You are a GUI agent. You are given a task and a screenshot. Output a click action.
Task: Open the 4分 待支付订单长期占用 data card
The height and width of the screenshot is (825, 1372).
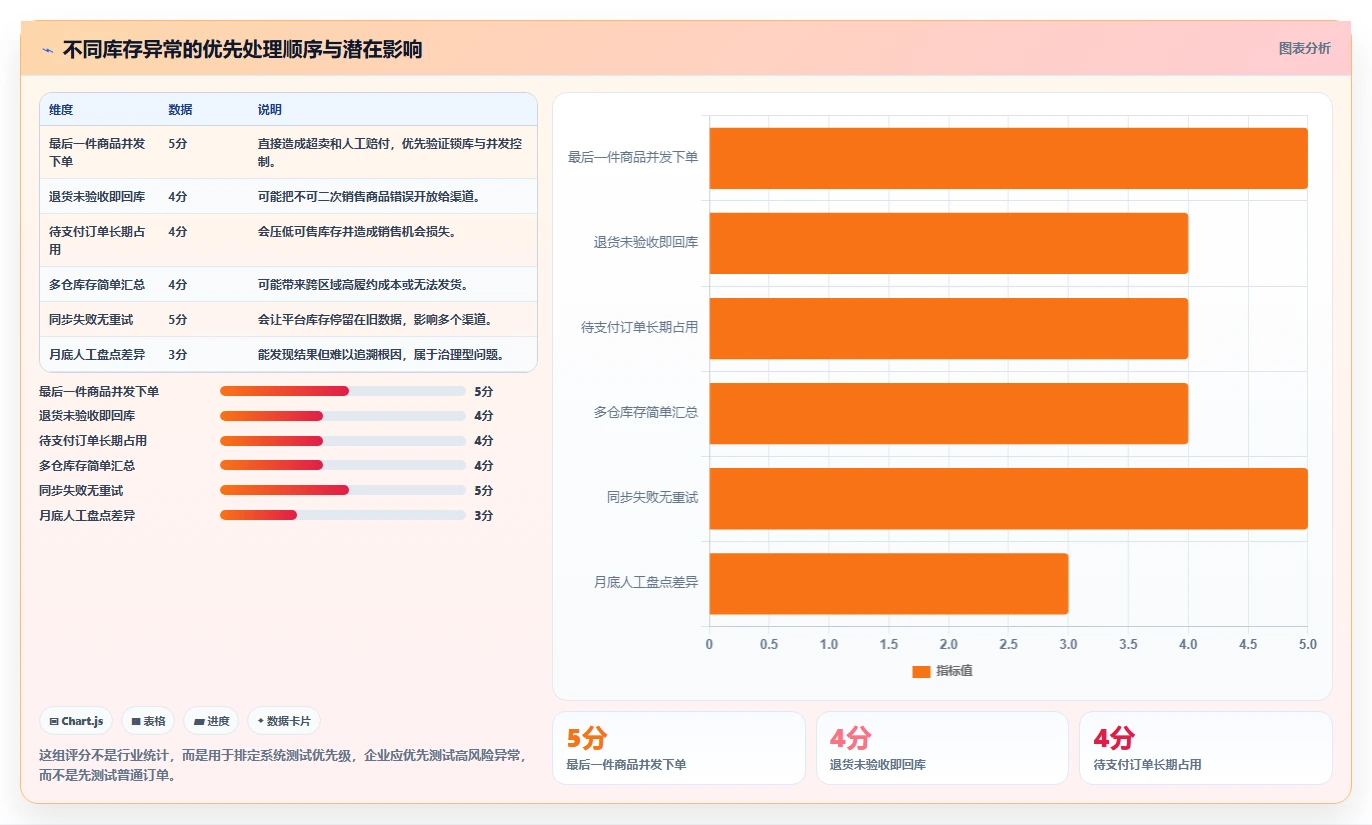pyautogui.click(x=1205, y=748)
